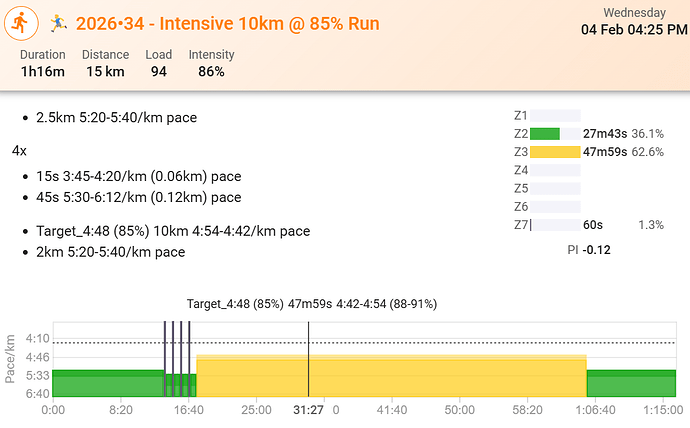
Task: Click the 31:27 cursor label on the time axis
Action: 307,410
